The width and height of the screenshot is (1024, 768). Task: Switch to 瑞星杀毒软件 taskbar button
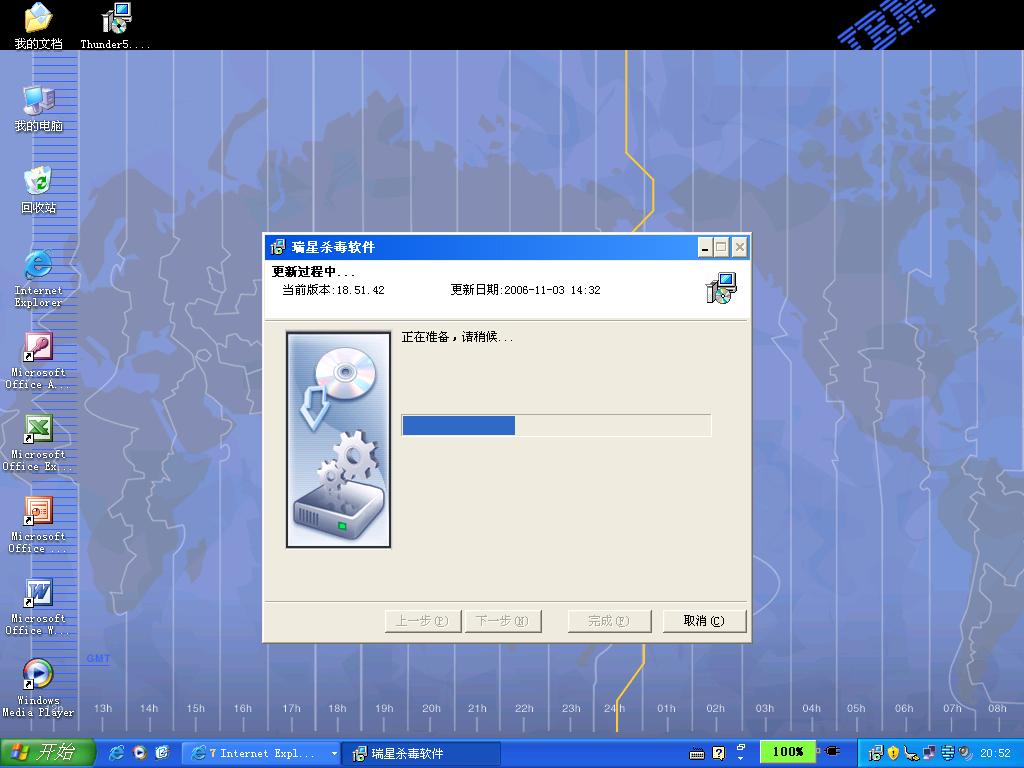click(421, 753)
